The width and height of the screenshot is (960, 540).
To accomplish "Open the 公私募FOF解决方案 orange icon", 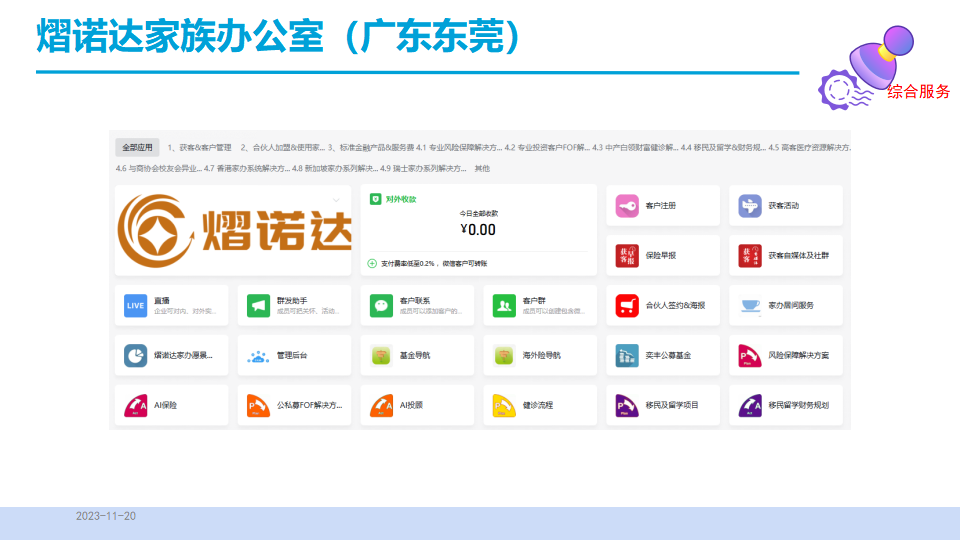I will 258,405.
